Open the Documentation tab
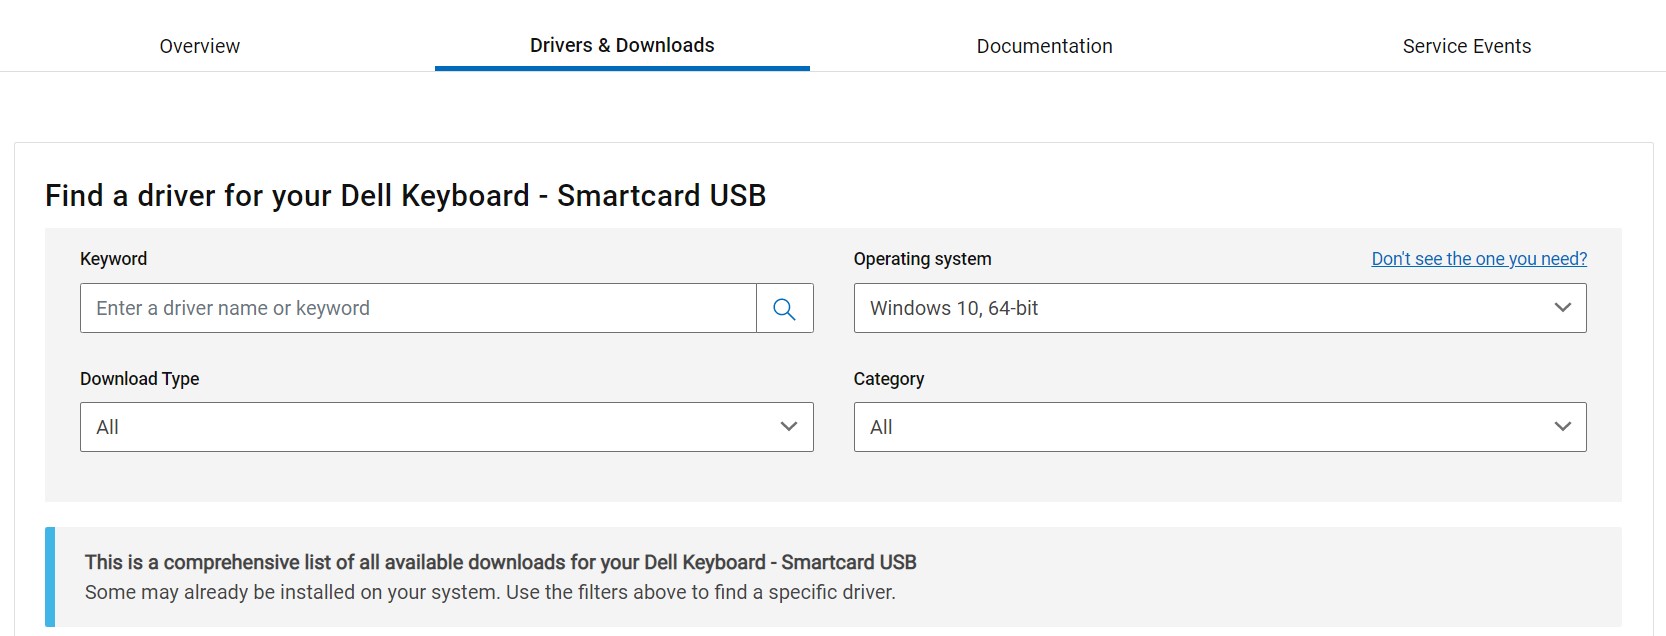The image size is (1666, 636). coord(1044,46)
